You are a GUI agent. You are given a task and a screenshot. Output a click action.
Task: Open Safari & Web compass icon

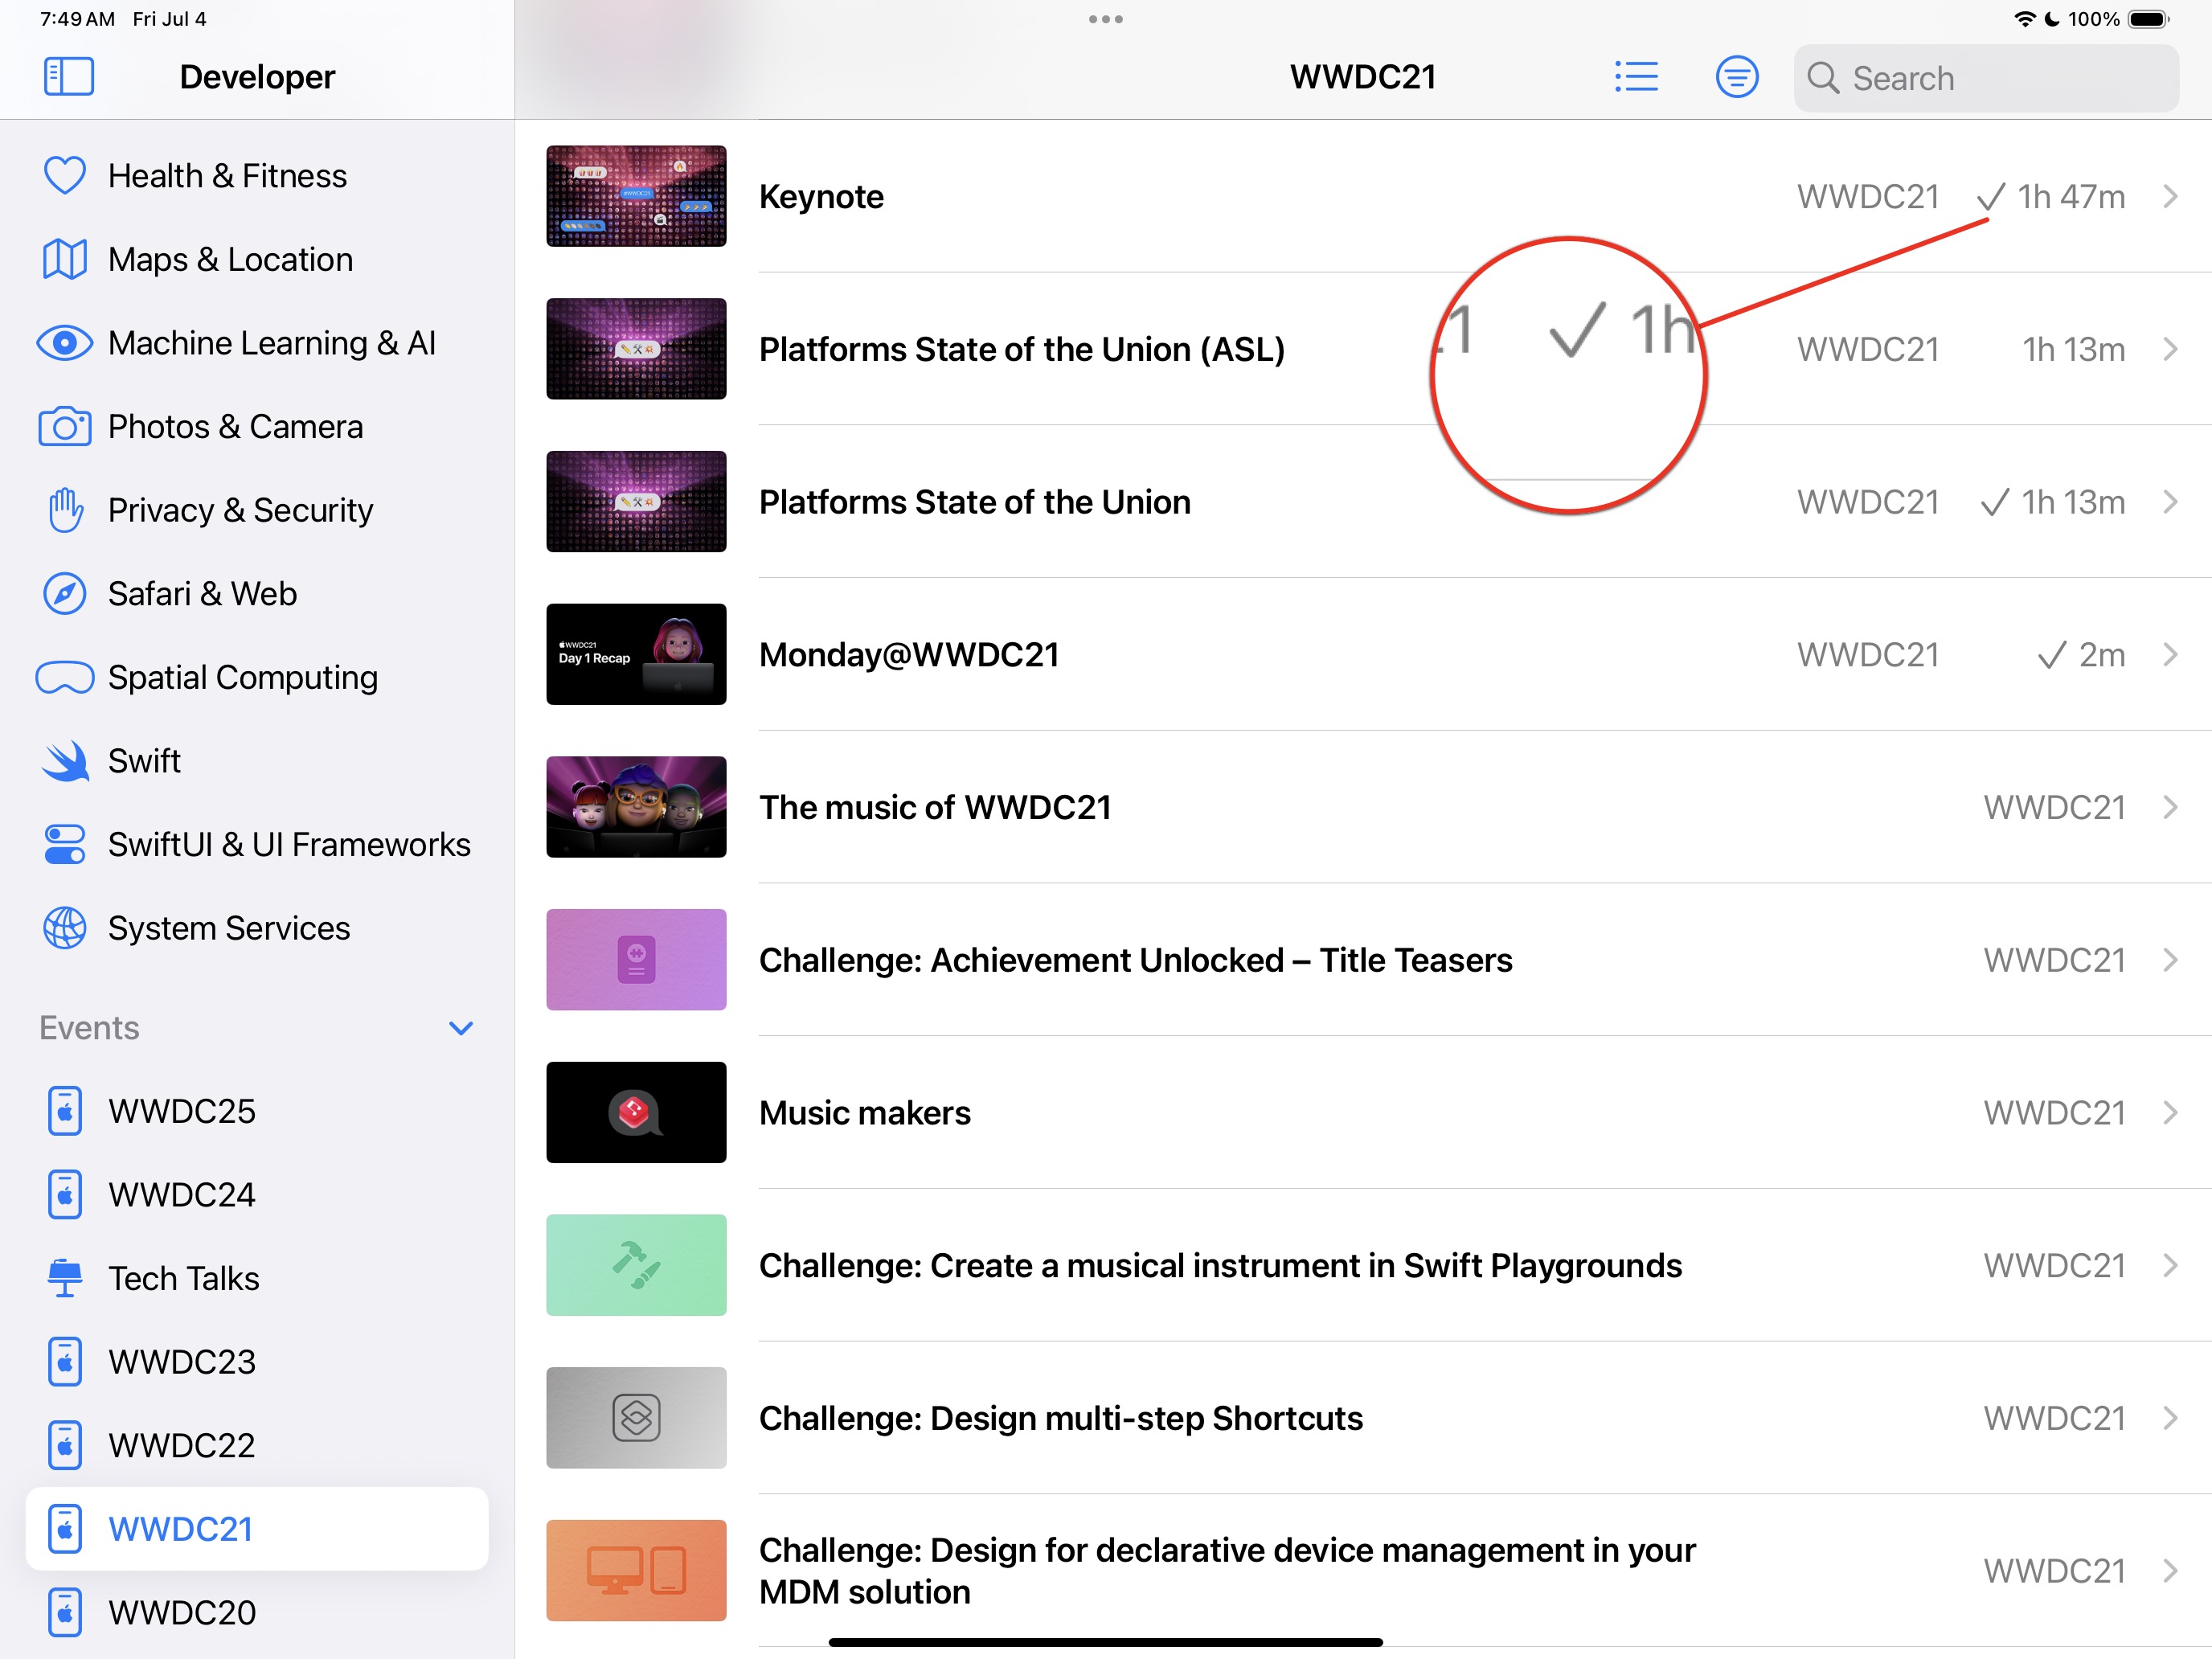tap(65, 594)
